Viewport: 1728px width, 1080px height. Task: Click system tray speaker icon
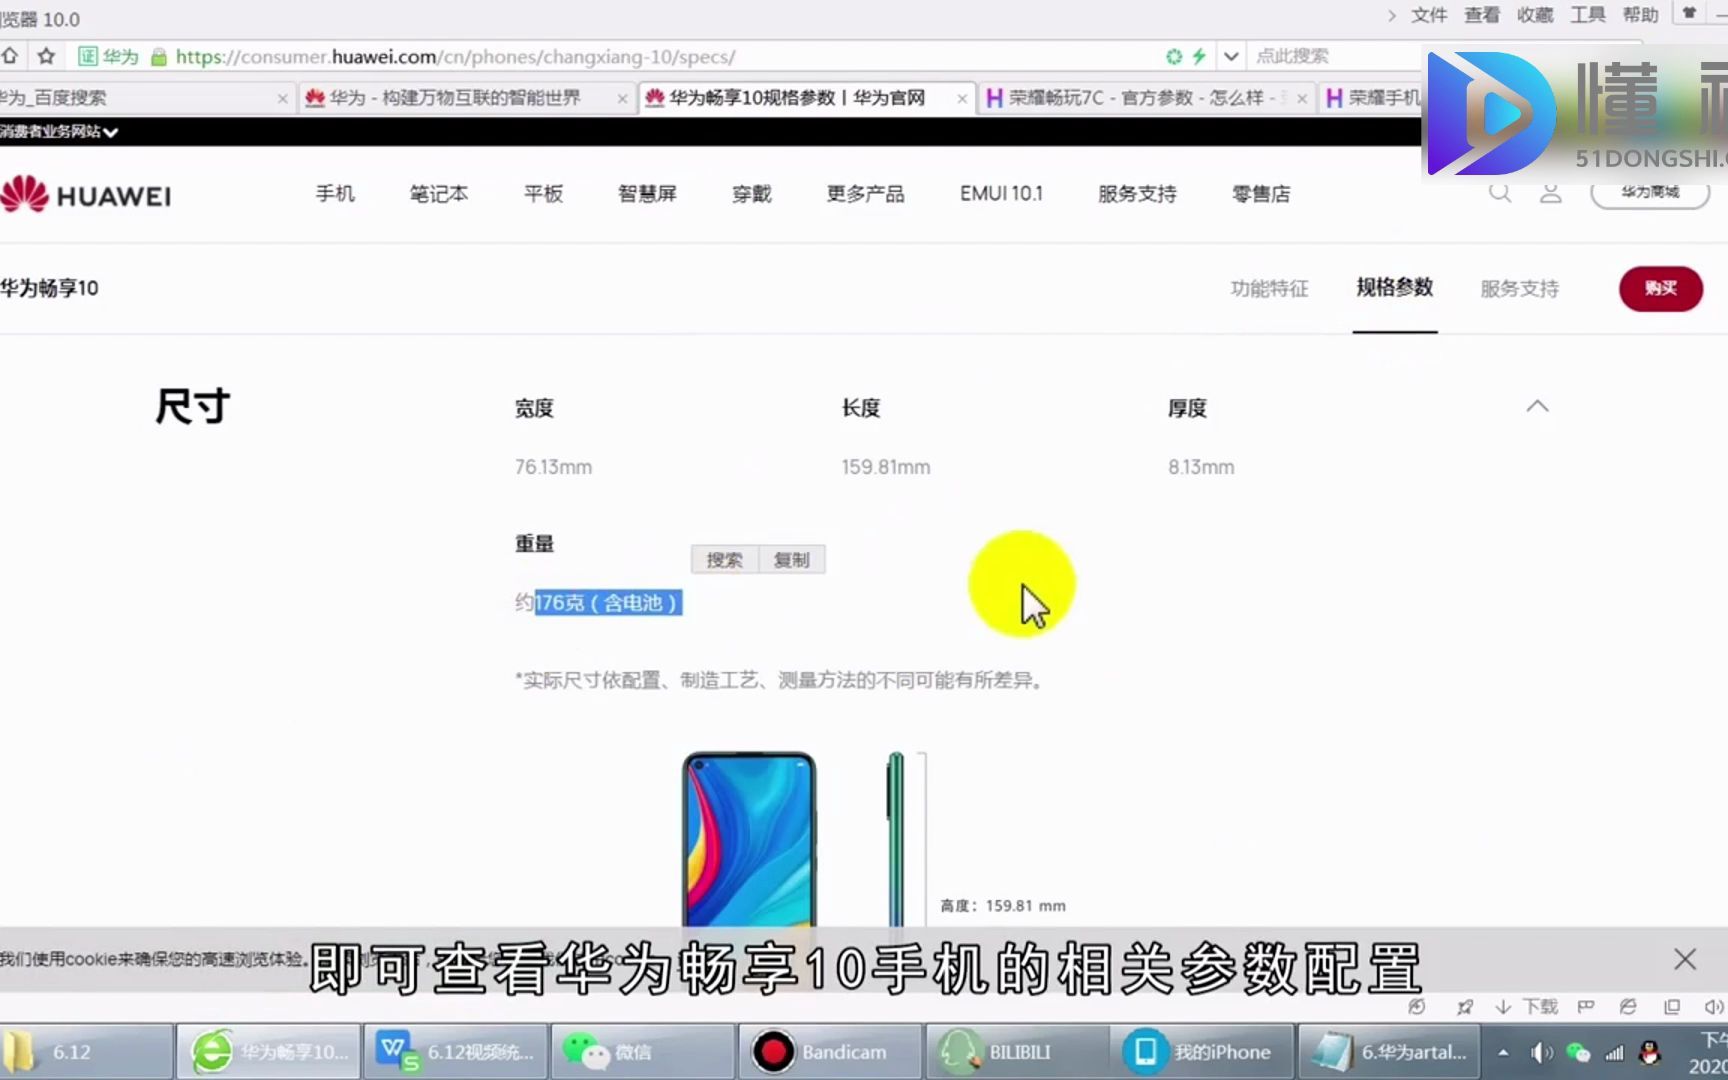click(1541, 1053)
